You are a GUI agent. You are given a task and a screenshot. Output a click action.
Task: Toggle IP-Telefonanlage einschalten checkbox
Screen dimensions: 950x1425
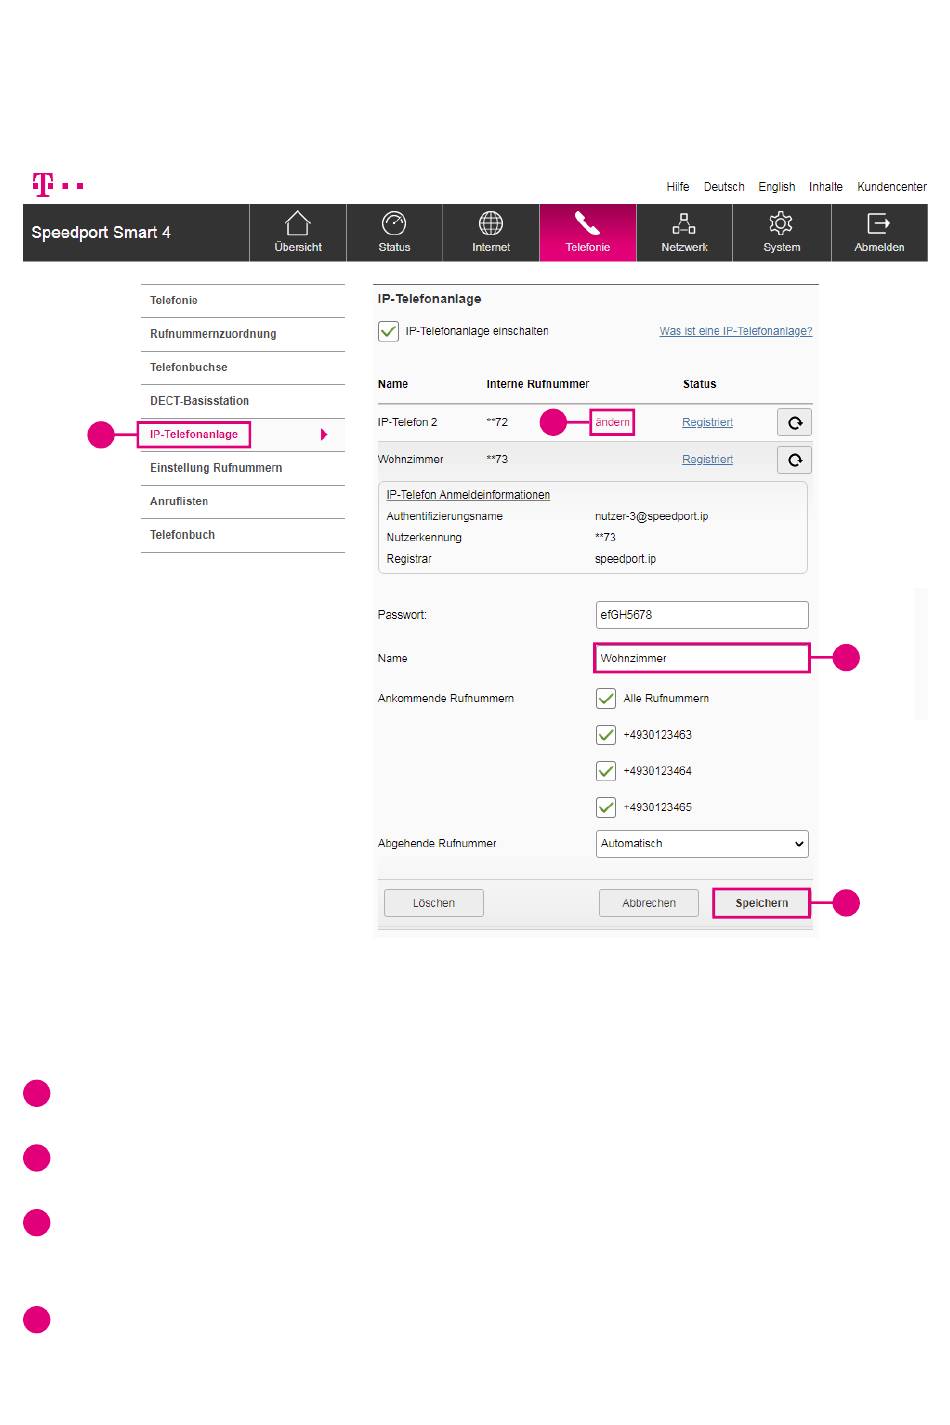point(388,331)
